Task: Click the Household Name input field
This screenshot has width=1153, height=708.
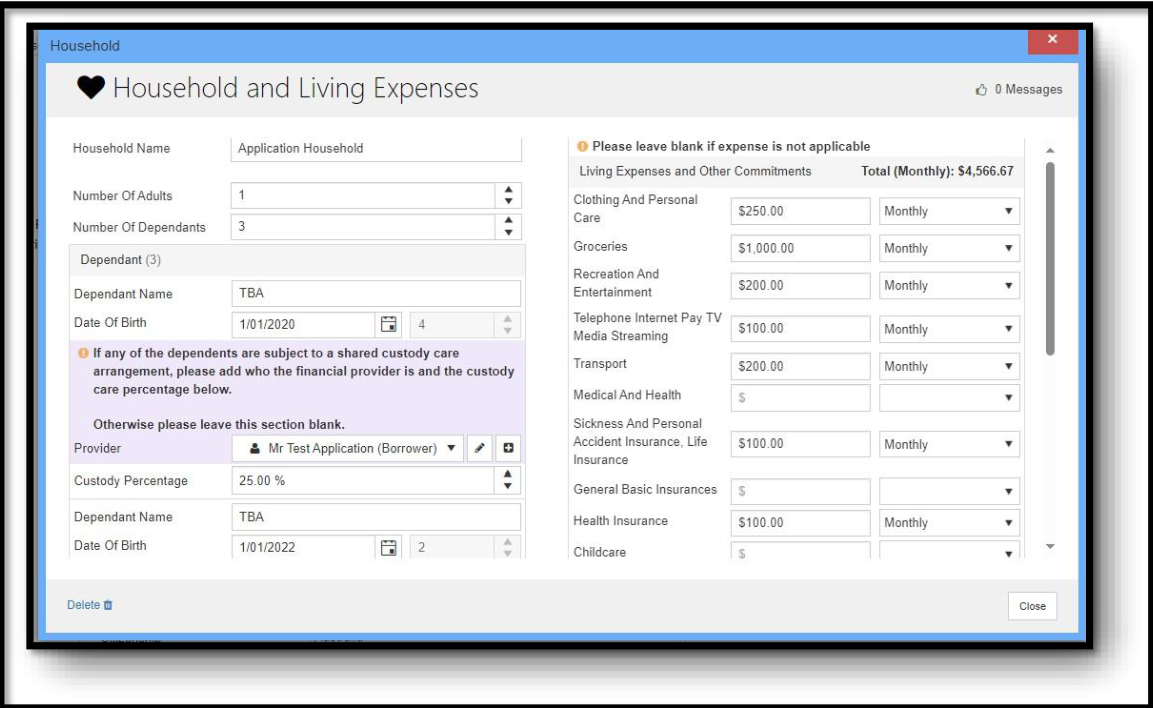Action: click(376, 148)
